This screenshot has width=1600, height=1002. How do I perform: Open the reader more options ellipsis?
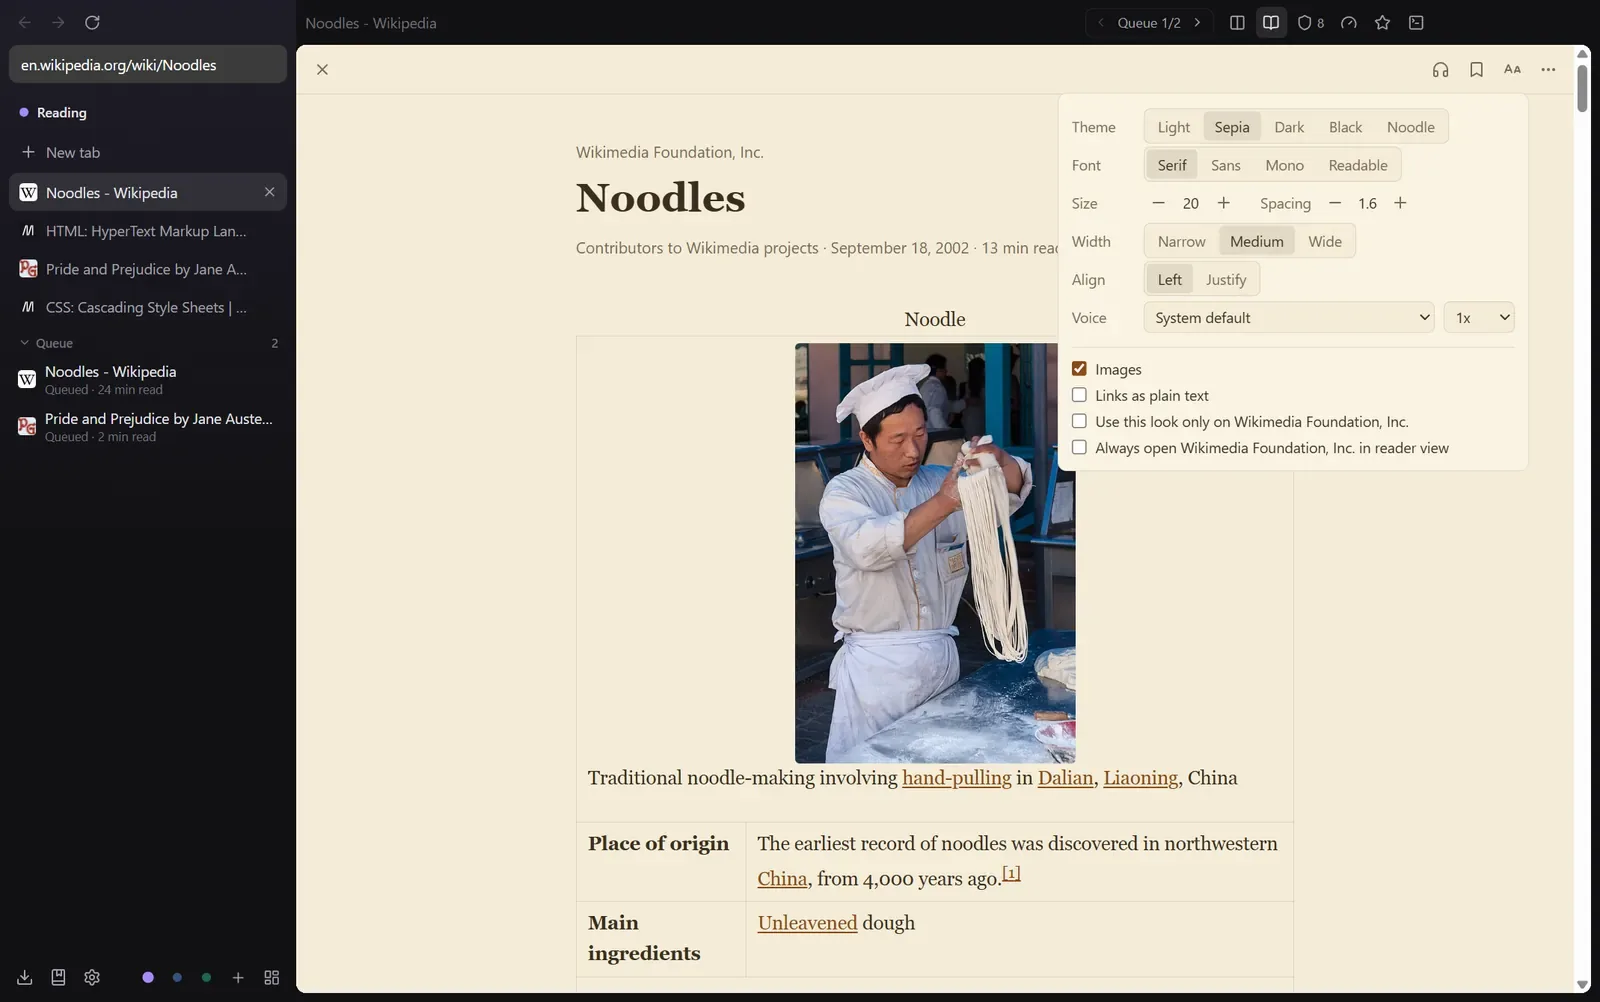1548,69
